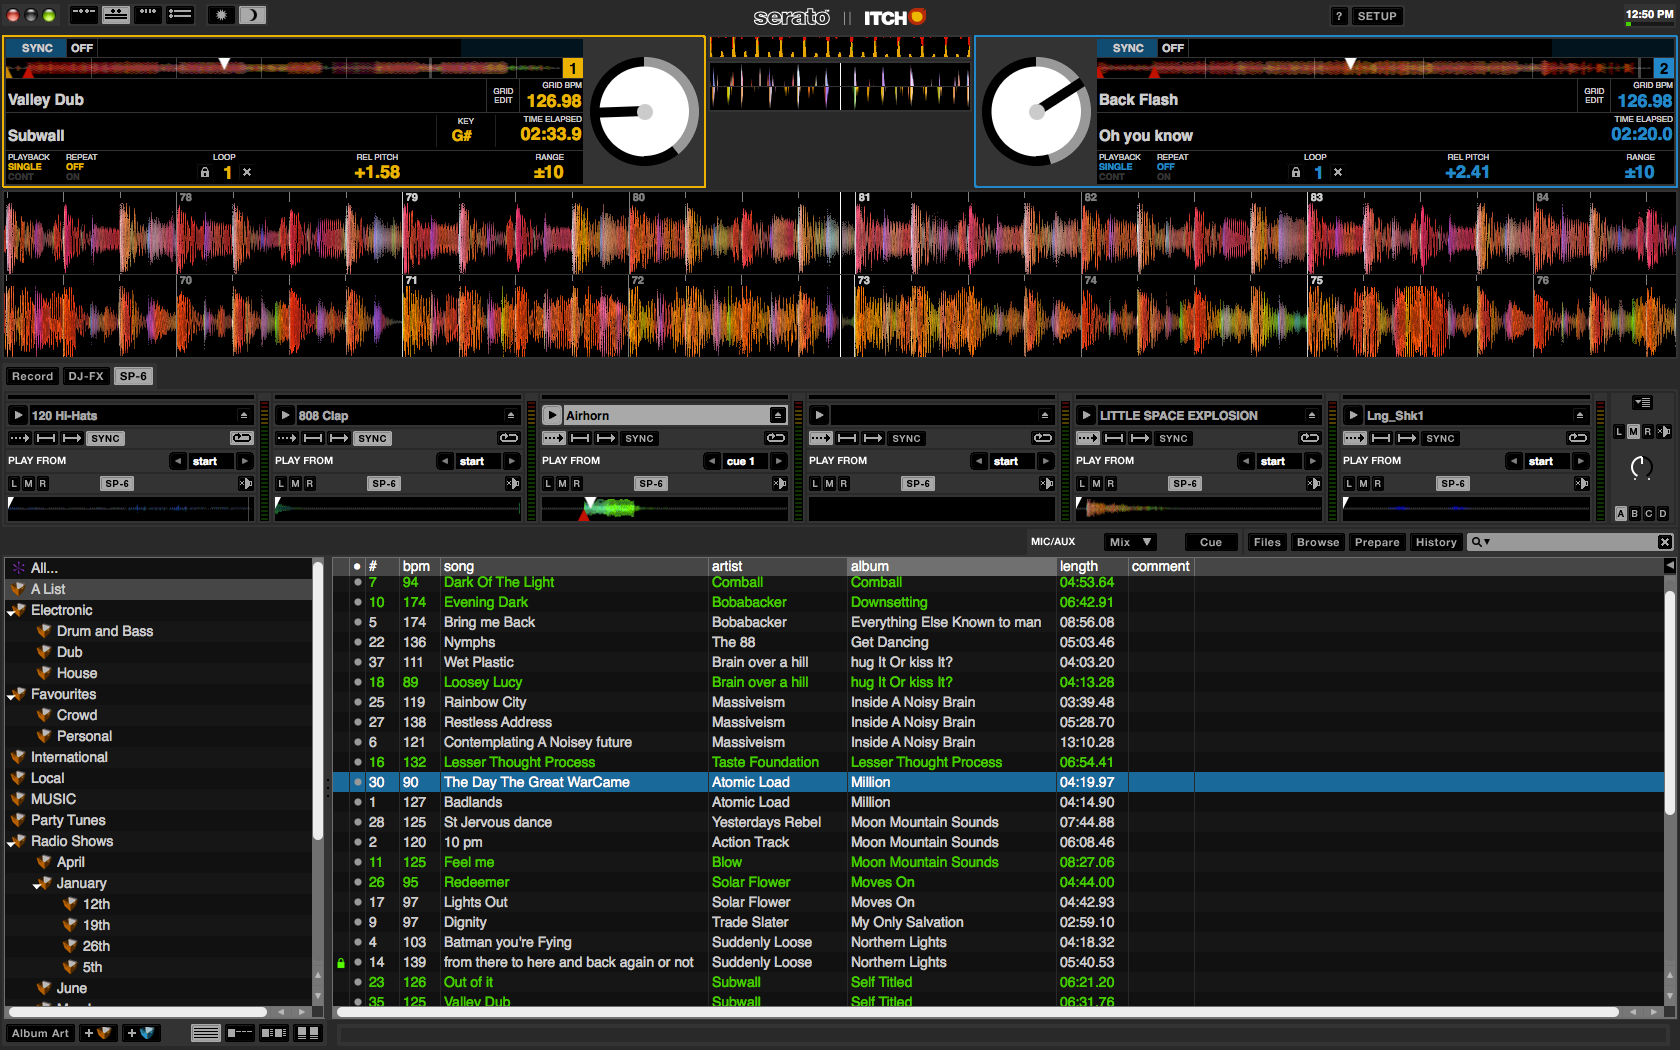The width and height of the screenshot is (1680, 1050).
Task: Click GRID EDIT on the left deck
Action: pos(503,96)
